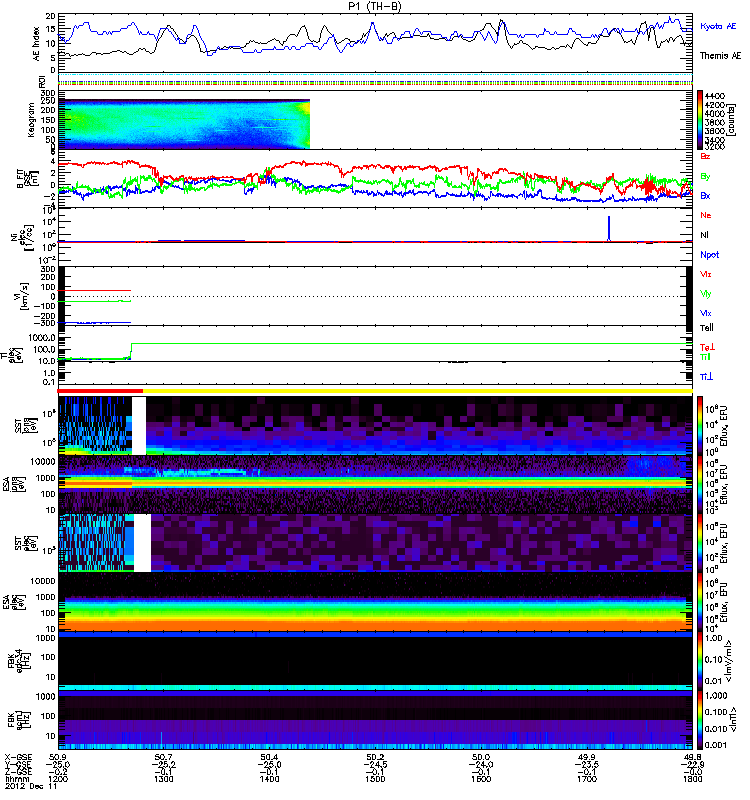Click the 'FBK scm1 [Hz]' axis label

[18, 720]
